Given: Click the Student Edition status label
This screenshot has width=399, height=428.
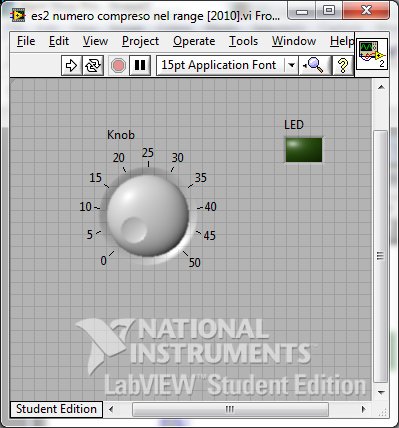Looking at the screenshot, I should tap(56, 409).
